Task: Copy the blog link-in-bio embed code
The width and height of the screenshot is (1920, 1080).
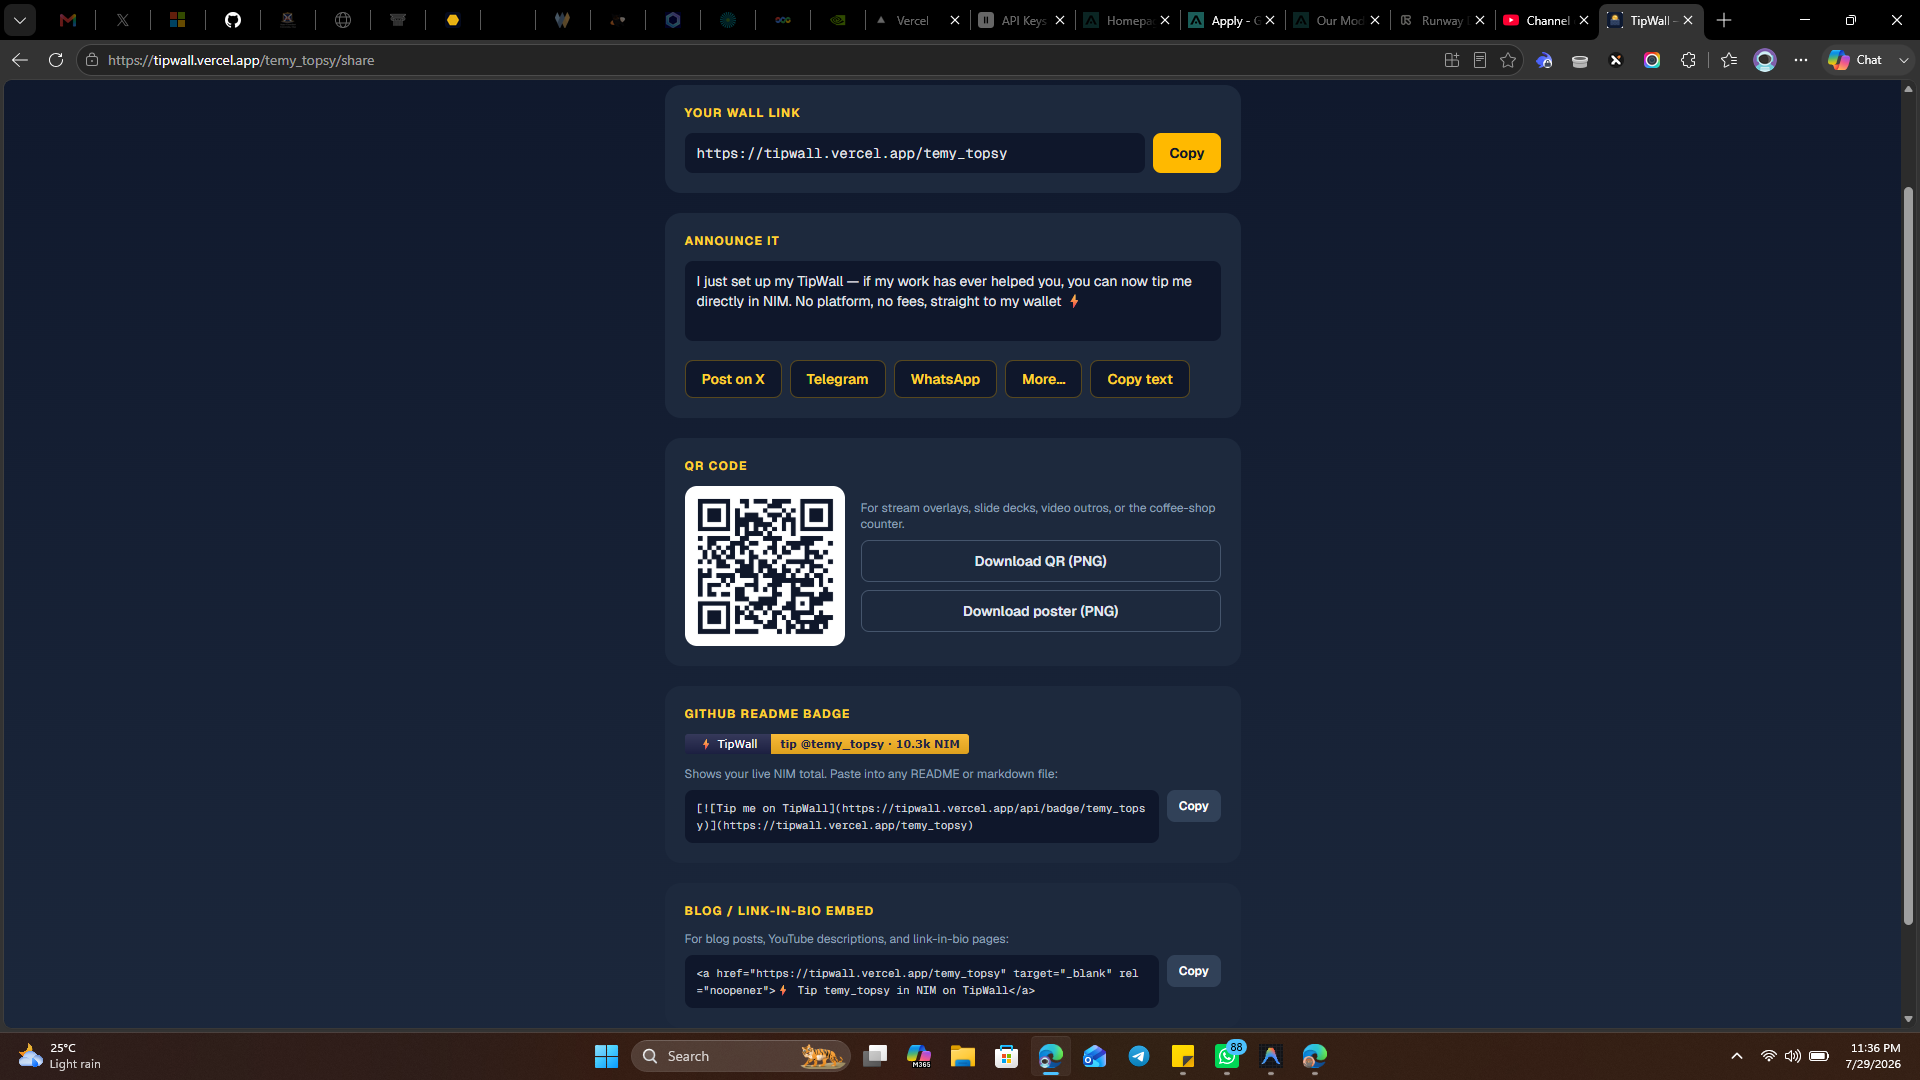Action: pyautogui.click(x=1193, y=971)
